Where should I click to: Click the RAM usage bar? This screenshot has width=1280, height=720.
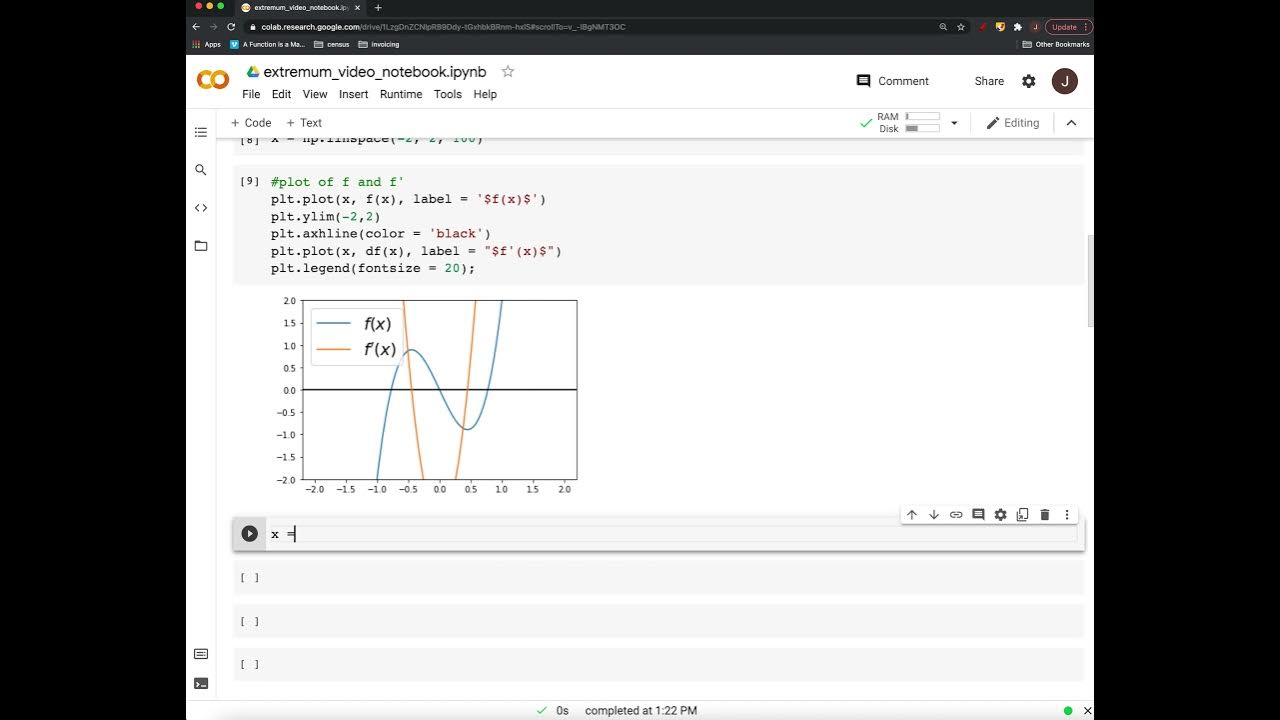click(x=922, y=117)
